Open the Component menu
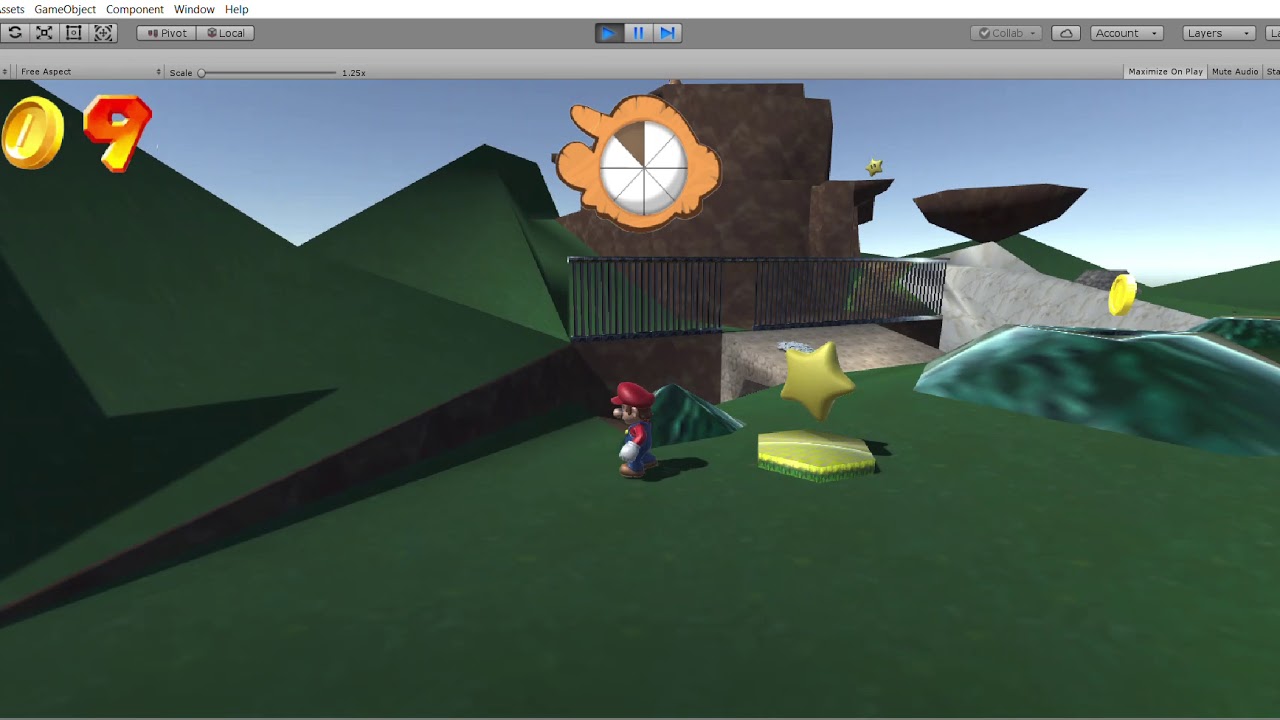 point(135,9)
